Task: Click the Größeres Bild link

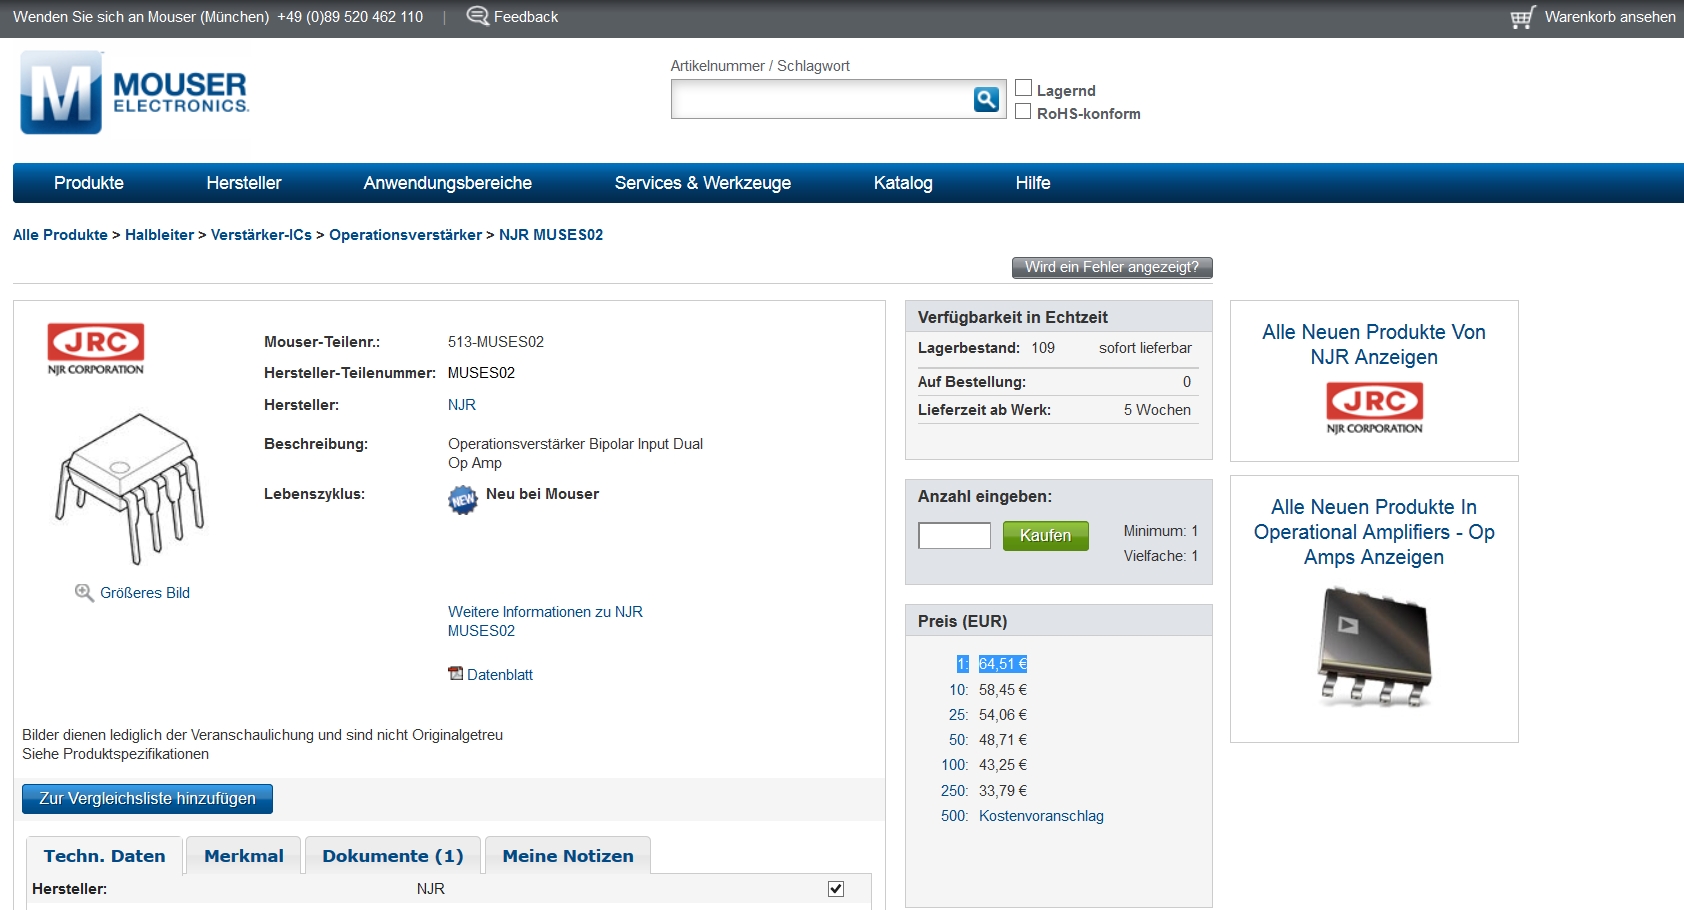Action: (145, 593)
